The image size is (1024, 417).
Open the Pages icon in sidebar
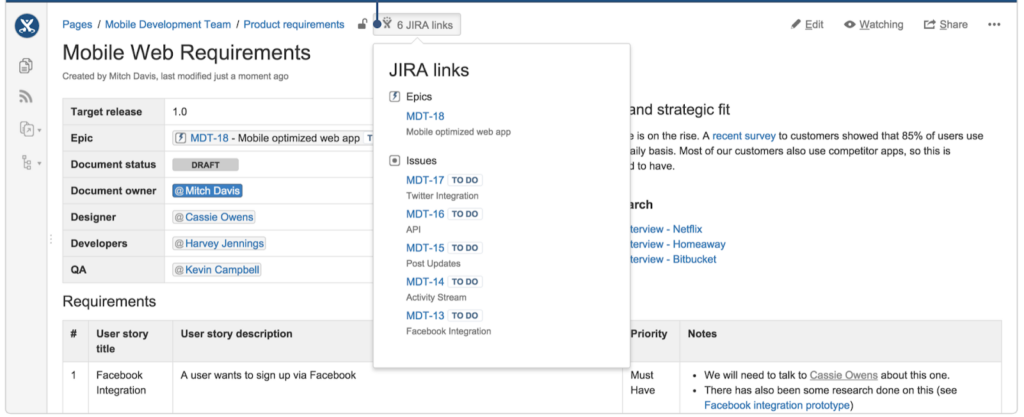[x=26, y=65]
